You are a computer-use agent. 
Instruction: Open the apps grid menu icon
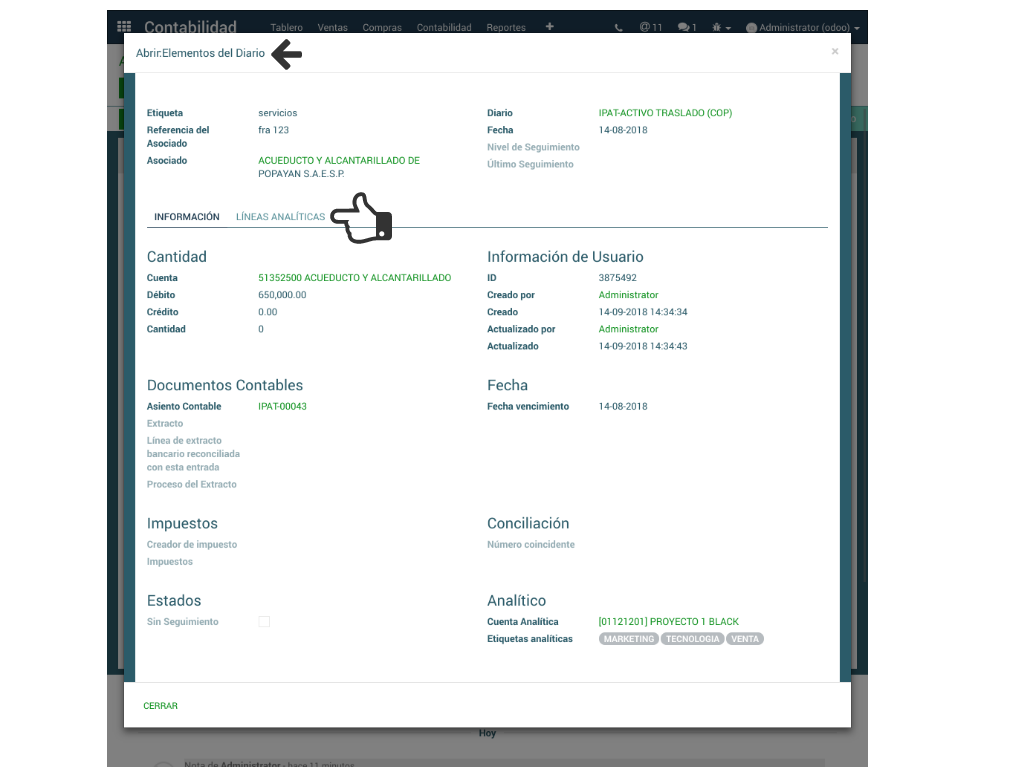[x=124, y=27]
